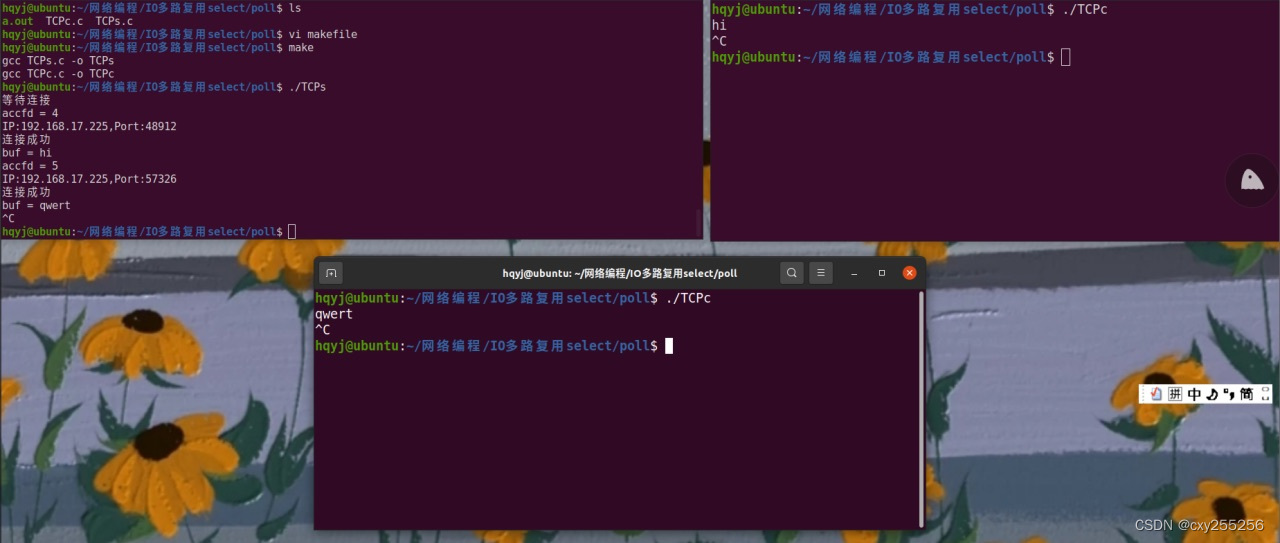
Task: Click the ghost icon at right edge
Action: (1251, 180)
